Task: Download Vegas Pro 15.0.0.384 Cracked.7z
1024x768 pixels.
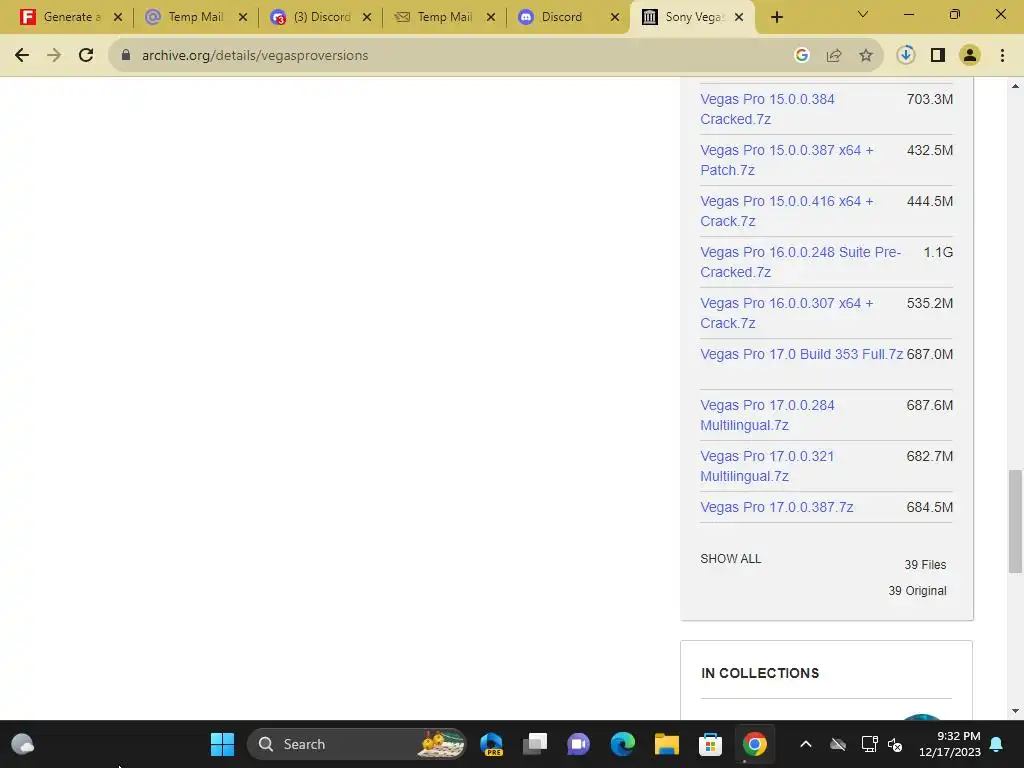Action: point(767,109)
